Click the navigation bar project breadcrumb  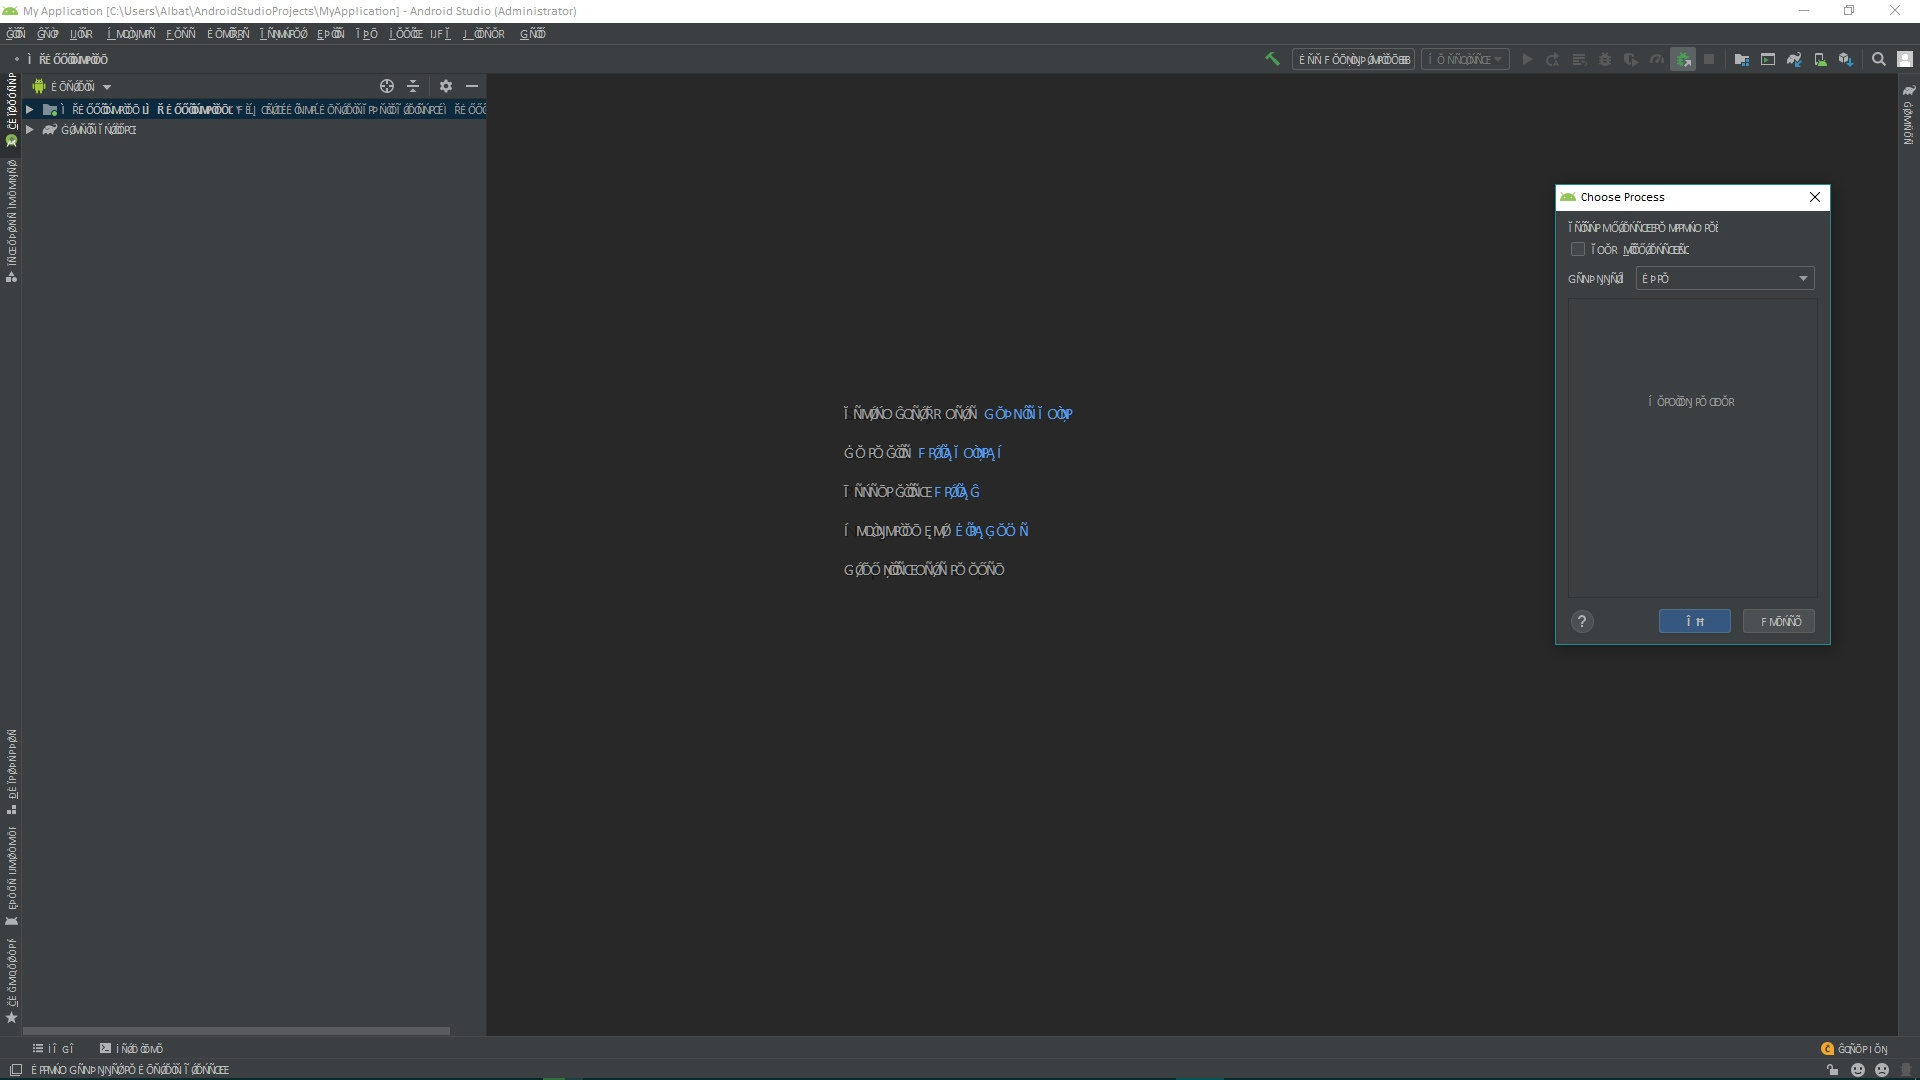(66, 60)
